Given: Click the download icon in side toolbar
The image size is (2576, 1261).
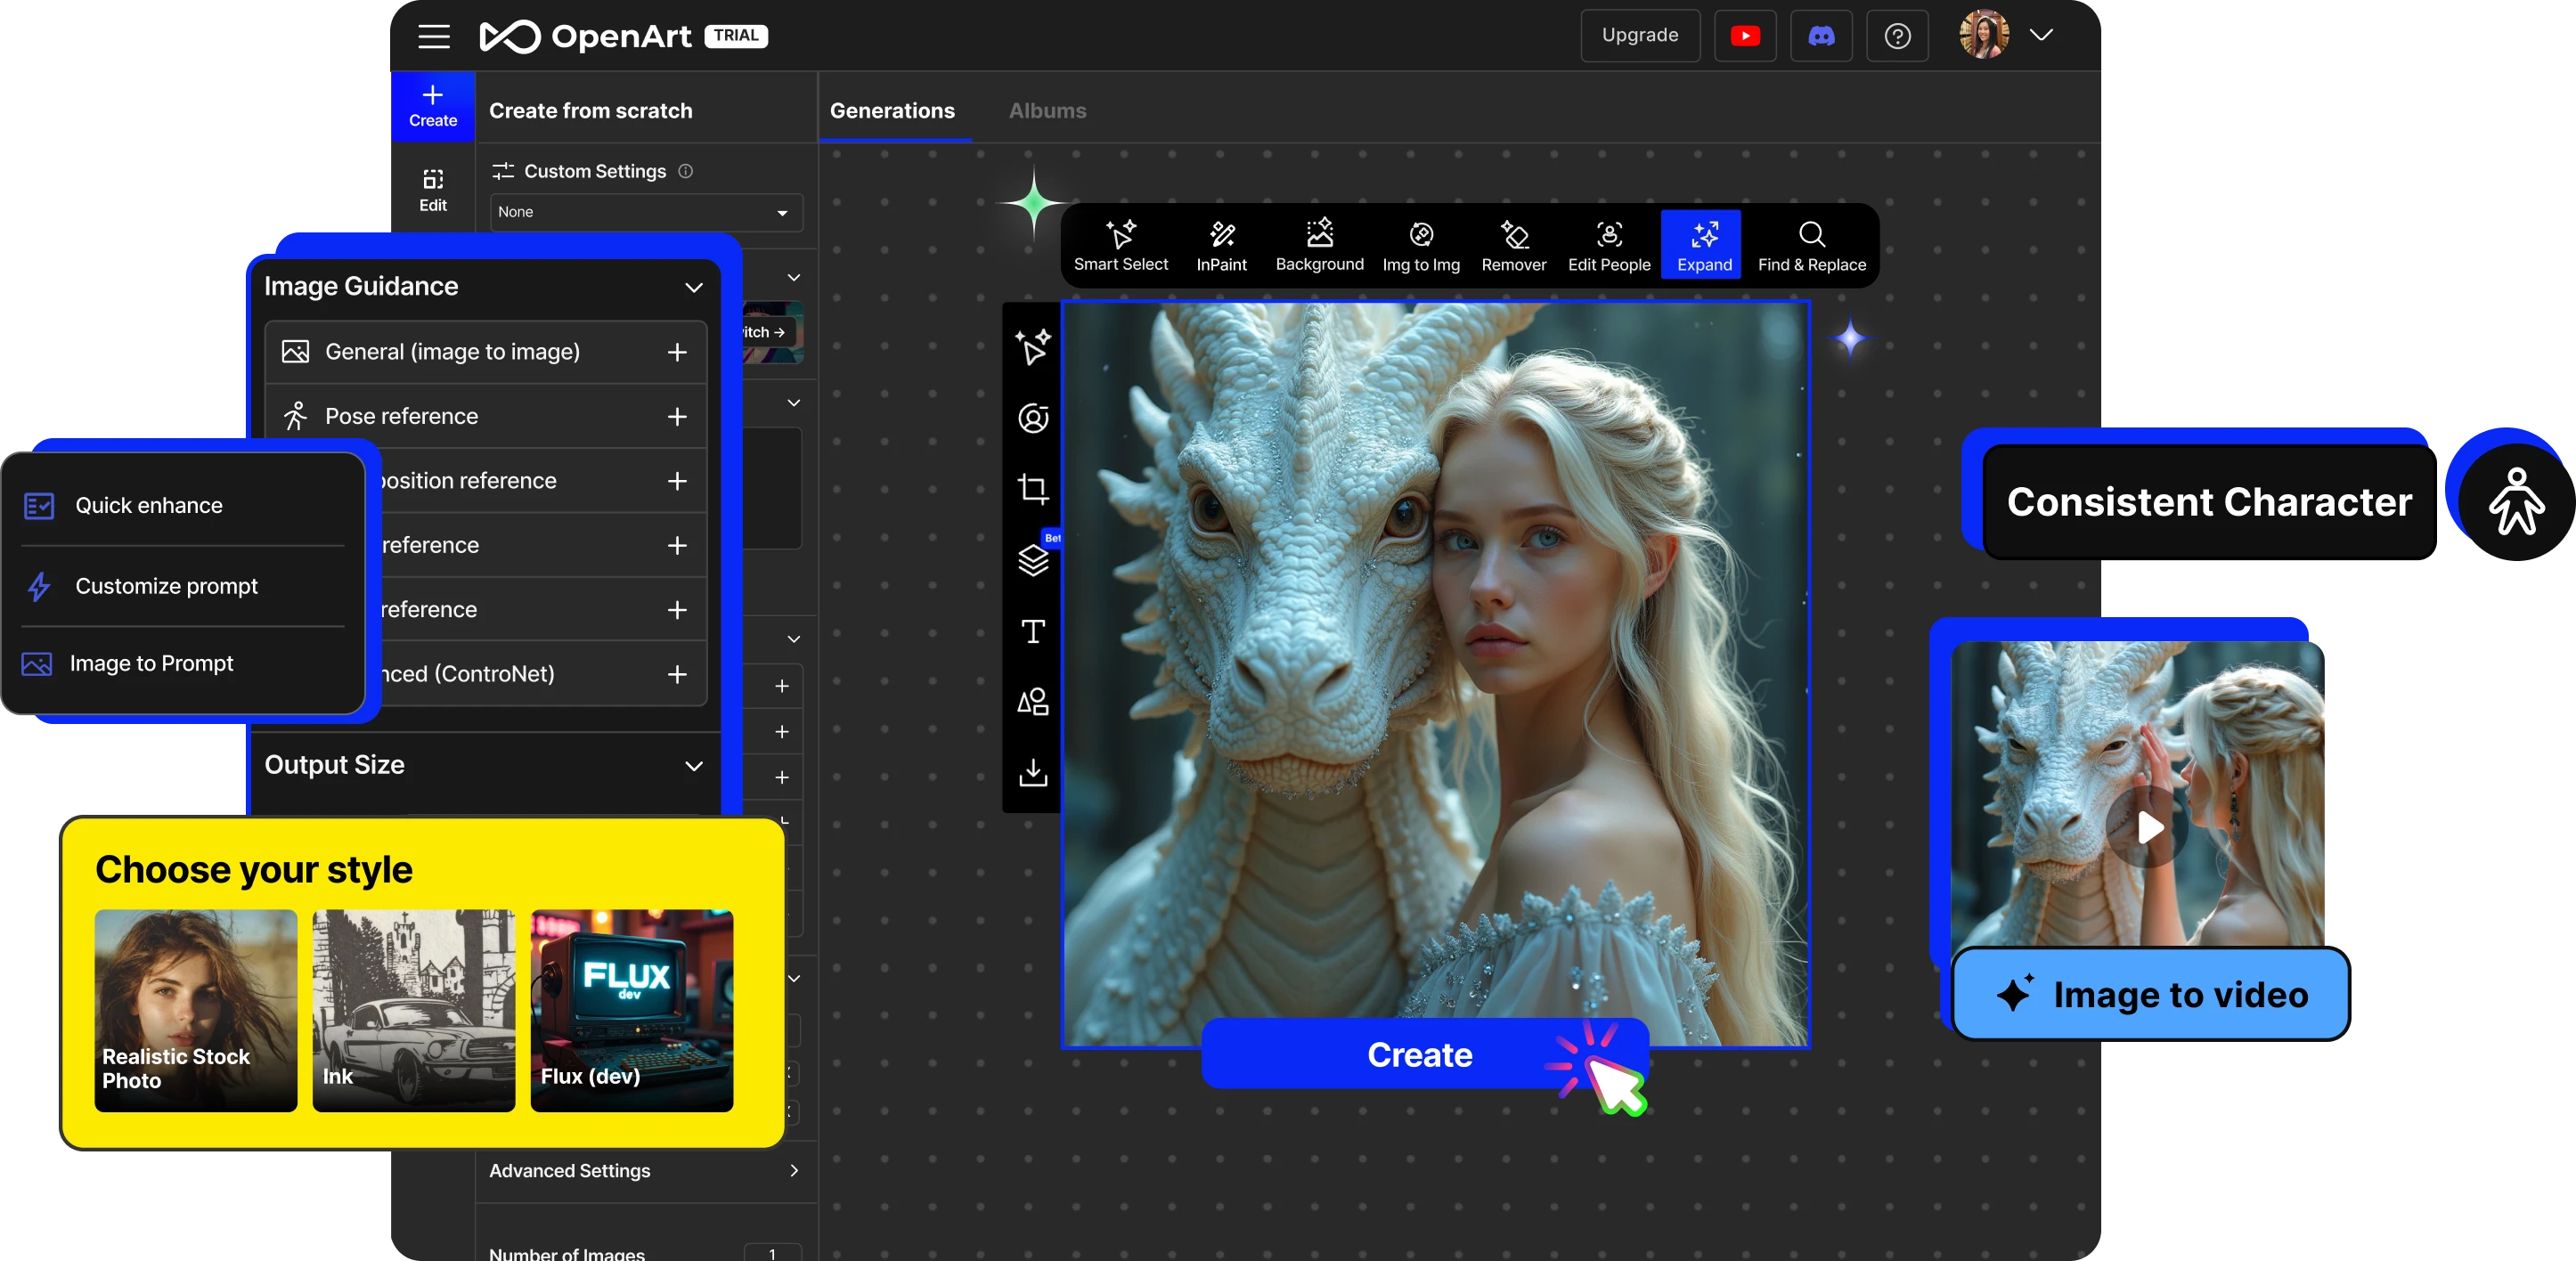Looking at the screenshot, I should point(1032,772).
